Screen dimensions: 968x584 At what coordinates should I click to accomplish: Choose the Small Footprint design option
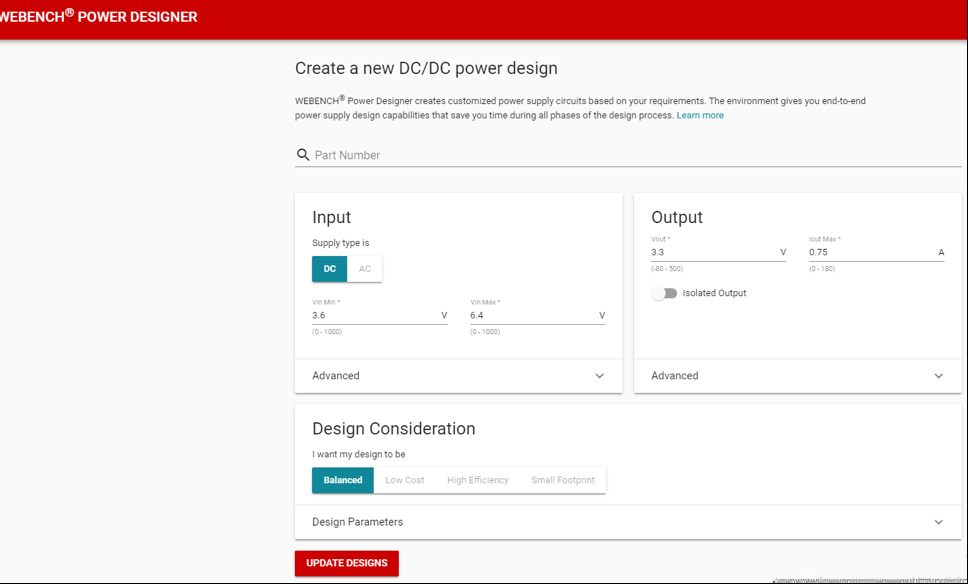[563, 480]
